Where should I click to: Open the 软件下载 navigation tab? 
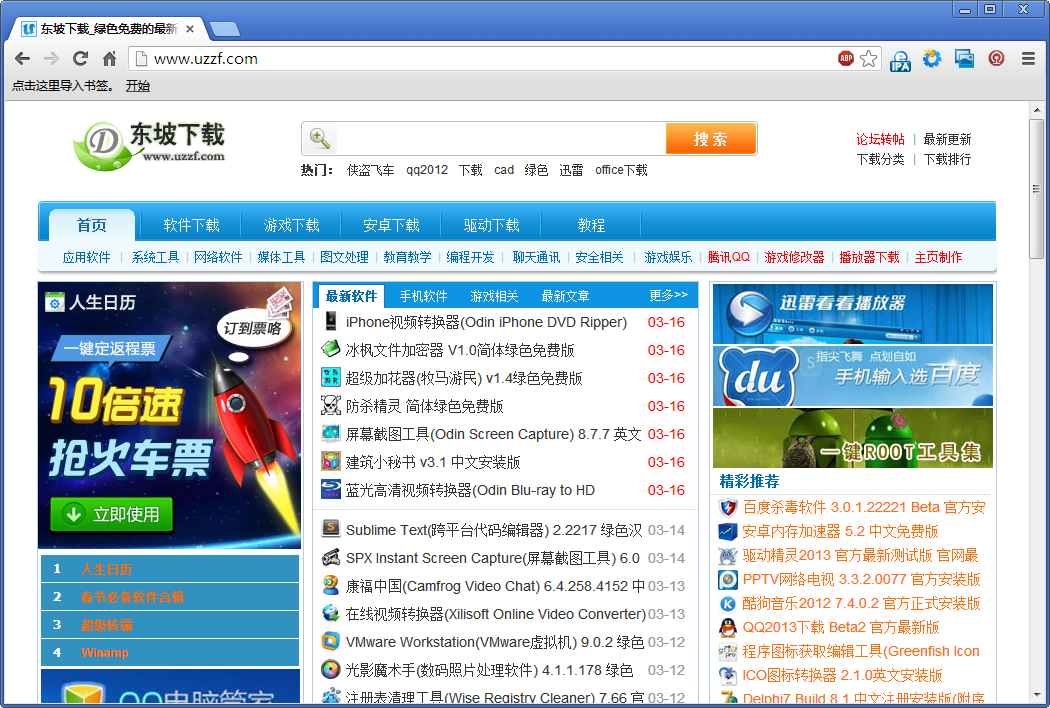(x=192, y=225)
